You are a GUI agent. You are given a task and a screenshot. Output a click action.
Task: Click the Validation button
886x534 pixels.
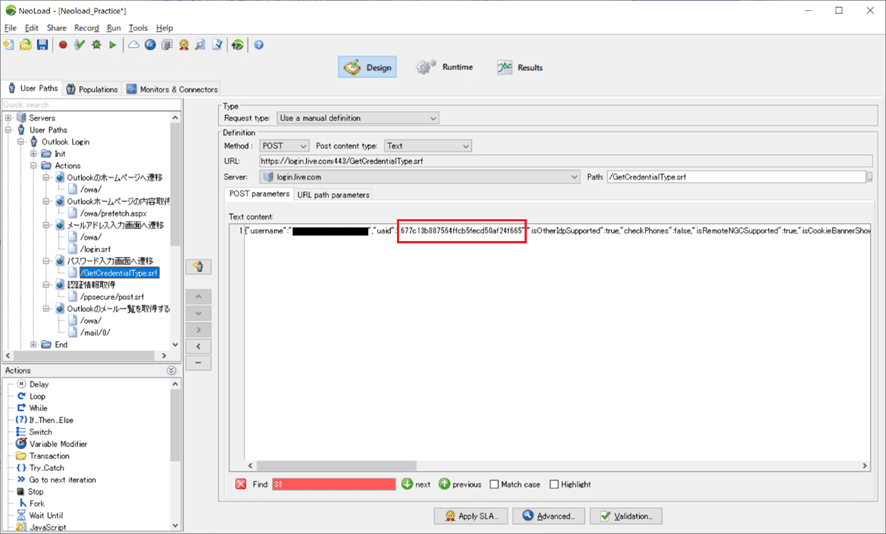(626, 516)
